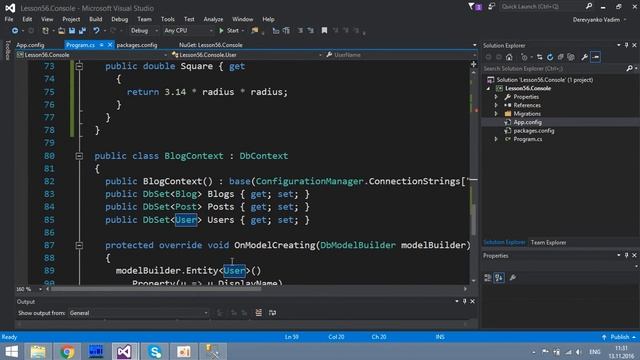Toggle the pin on the Program.cs tab
The width and height of the screenshot is (640, 360).
(101, 45)
